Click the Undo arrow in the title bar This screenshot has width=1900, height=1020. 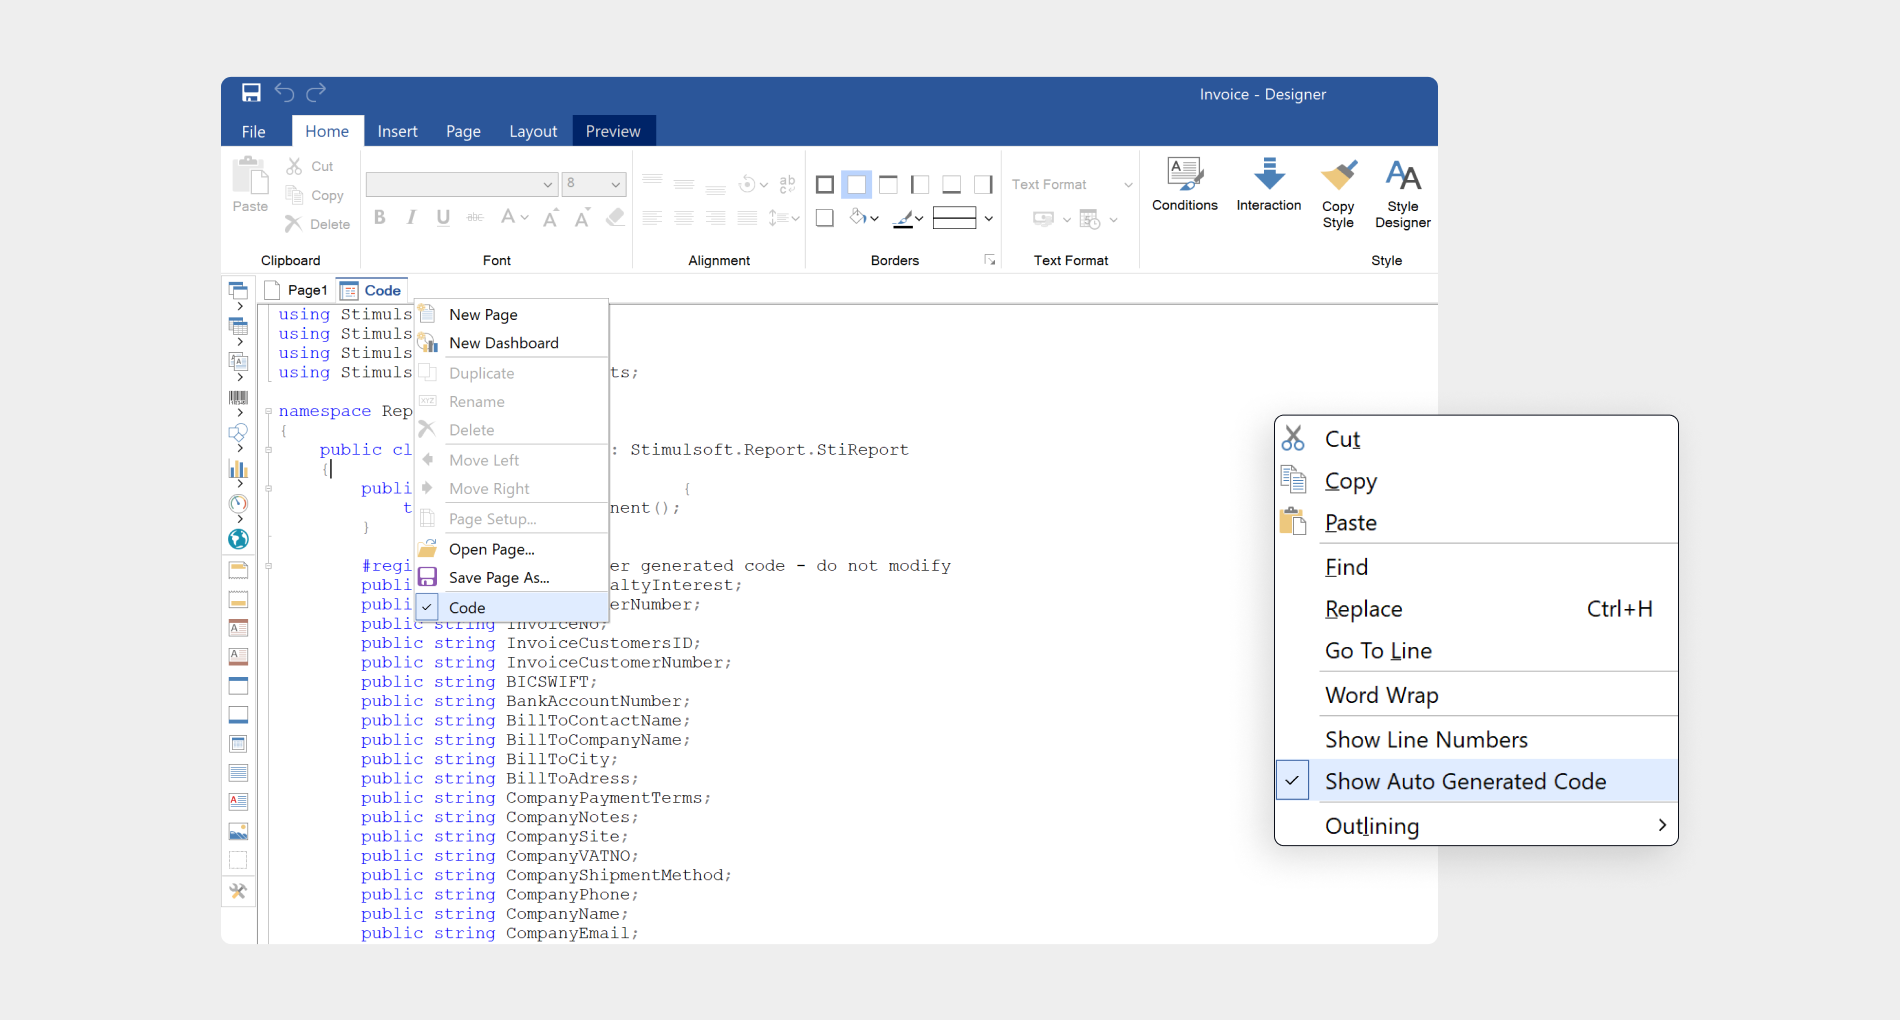284,93
